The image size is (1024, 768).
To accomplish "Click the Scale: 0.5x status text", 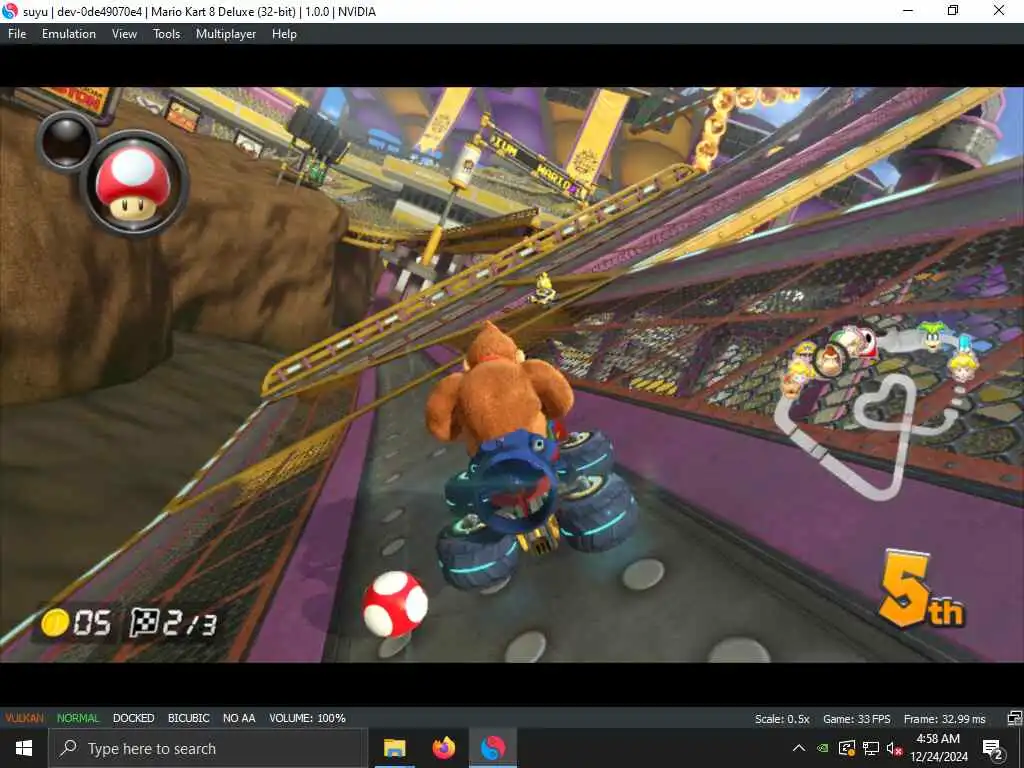I will pos(782,719).
